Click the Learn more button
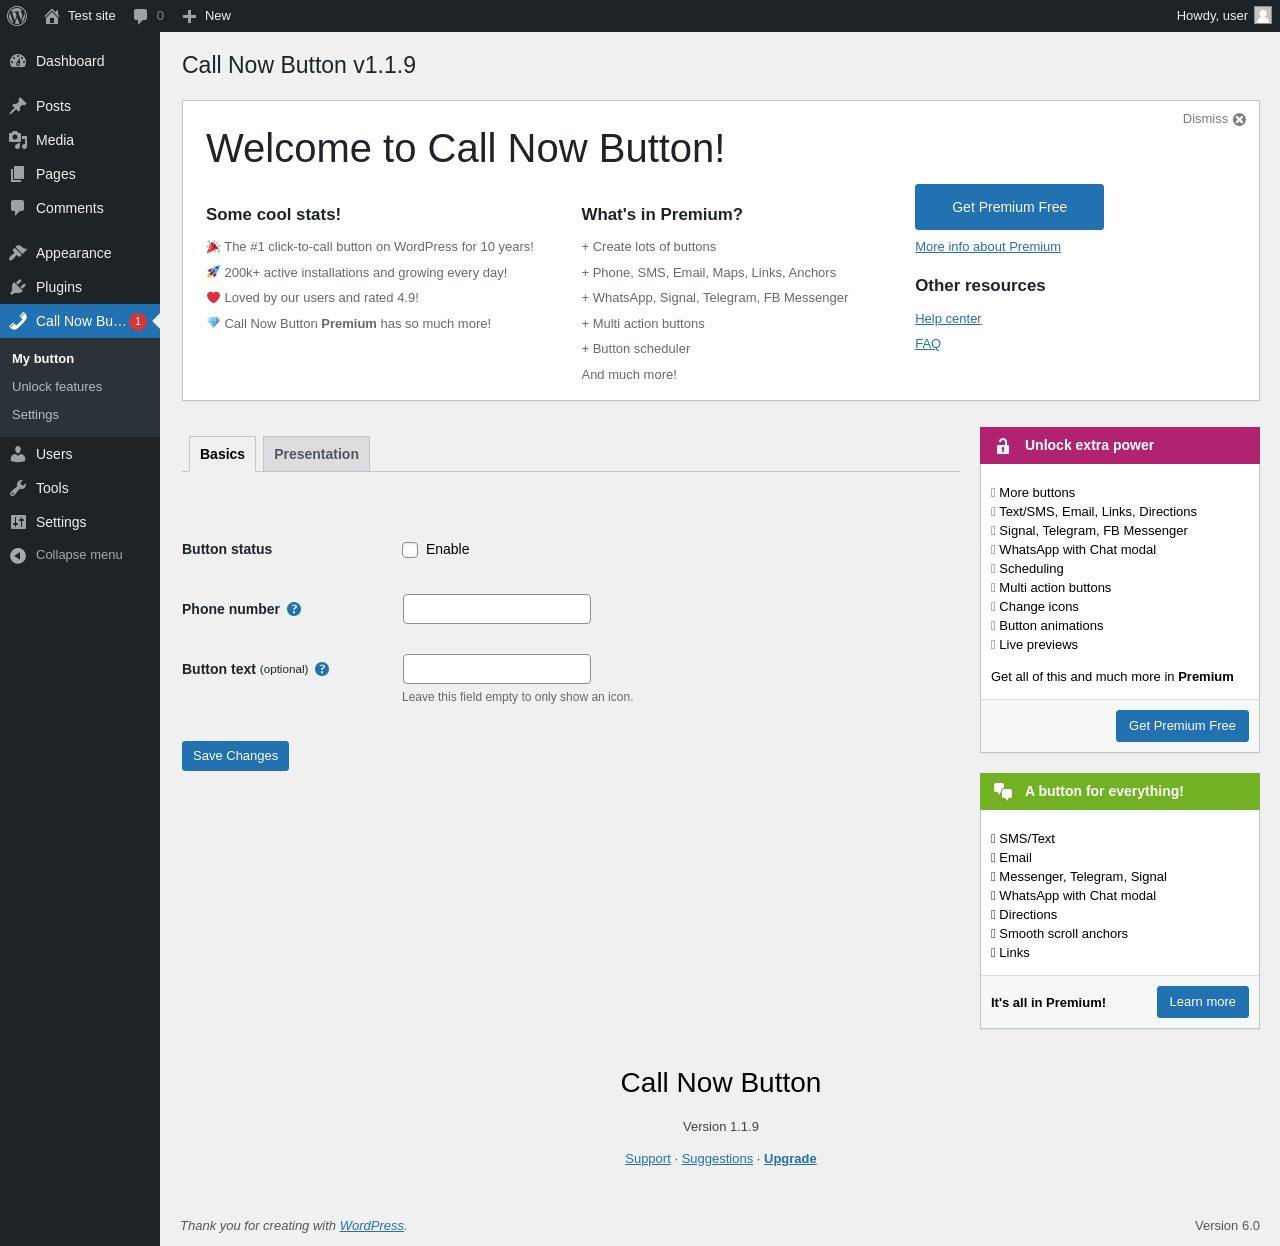Viewport: 1280px width, 1246px height. 1202,1002
